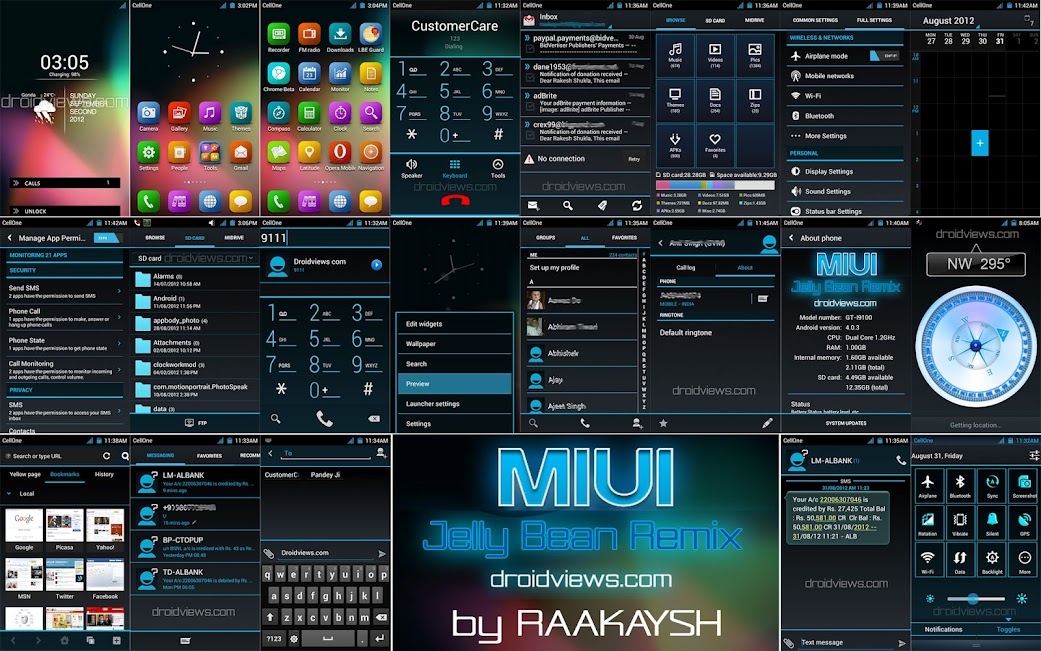1041x651 pixels.
Task: Toggle Airplane mode switch in settings
Action: tap(884, 56)
